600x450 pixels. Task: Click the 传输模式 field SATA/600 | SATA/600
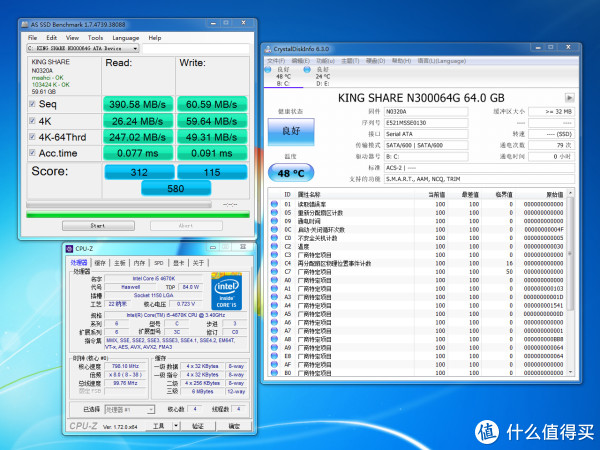point(426,145)
